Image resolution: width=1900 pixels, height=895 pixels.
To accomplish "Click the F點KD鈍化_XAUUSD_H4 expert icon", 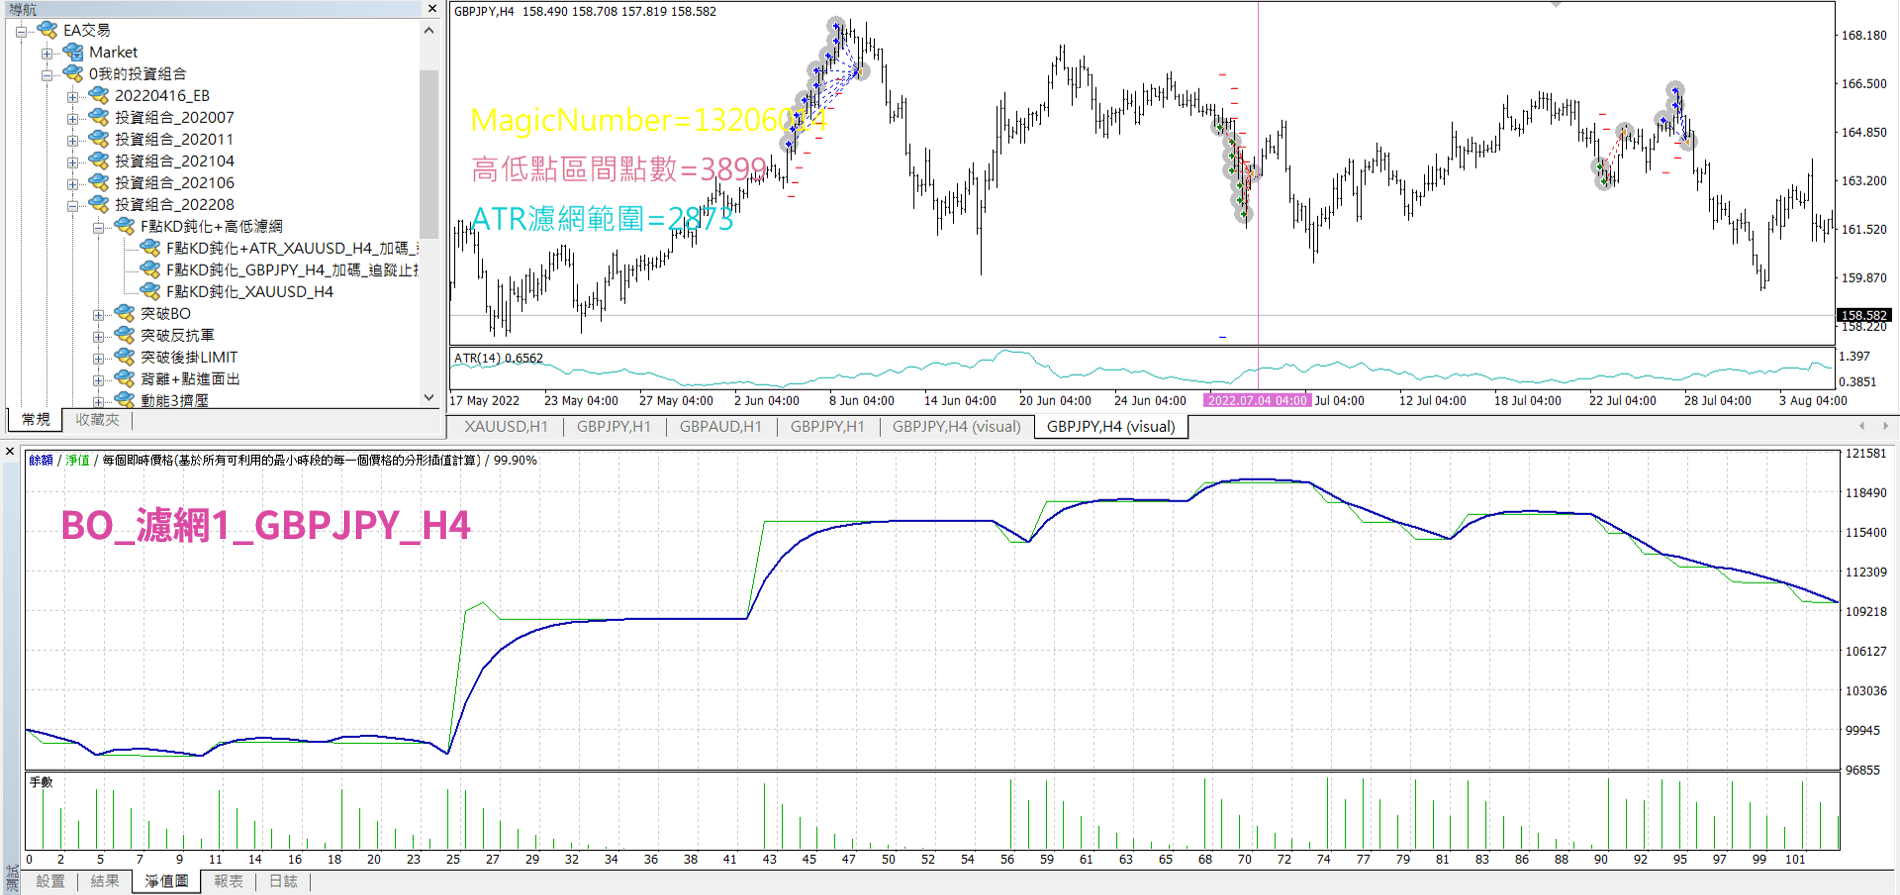I will [x=150, y=292].
